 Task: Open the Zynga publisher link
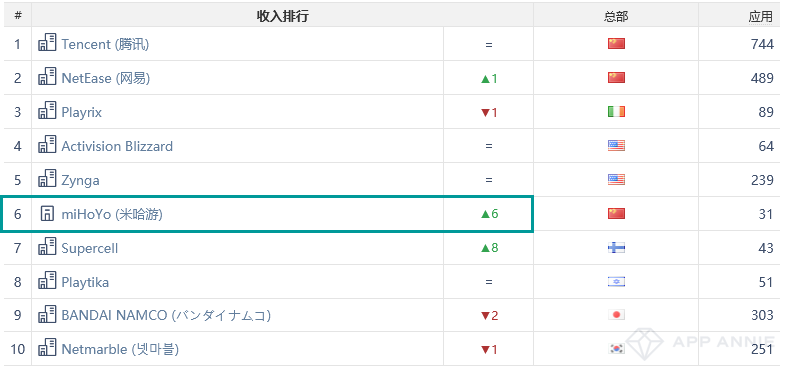tap(80, 180)
